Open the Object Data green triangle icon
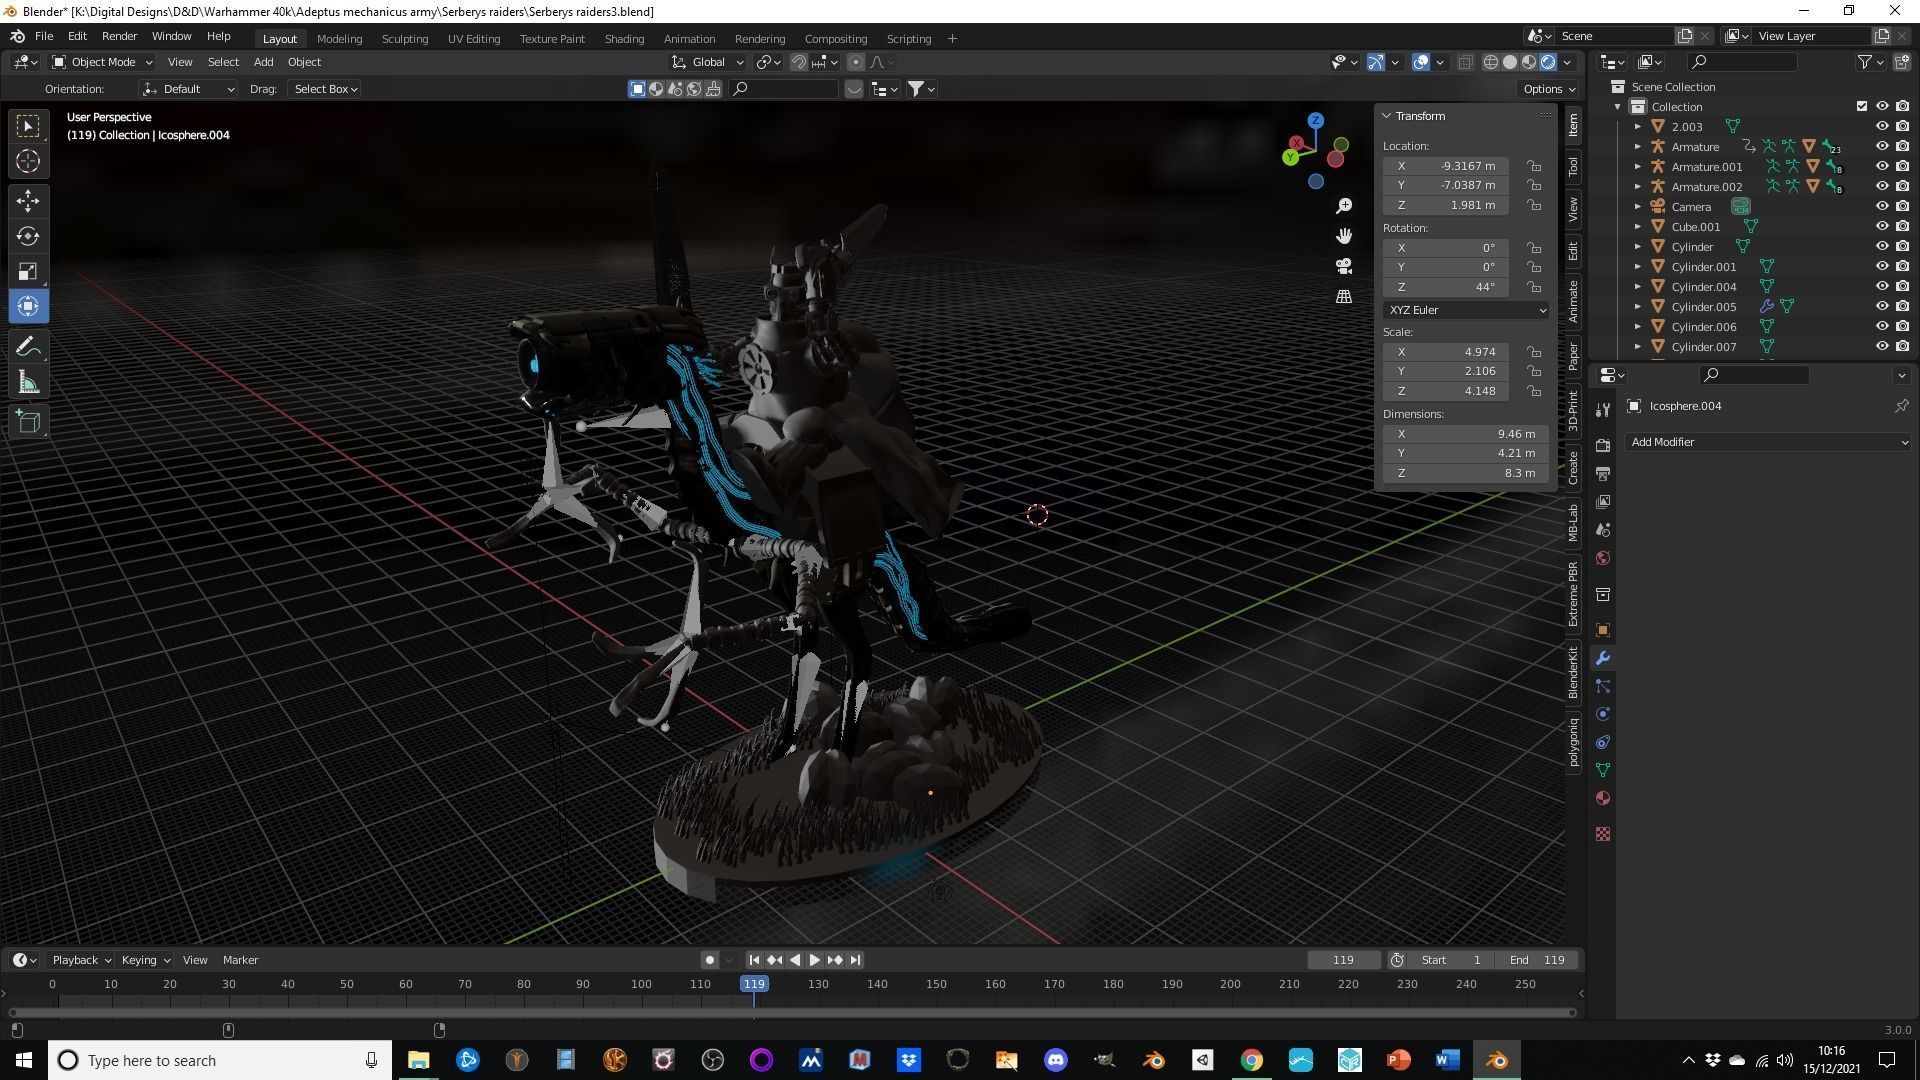 (x=1603, y=770)
